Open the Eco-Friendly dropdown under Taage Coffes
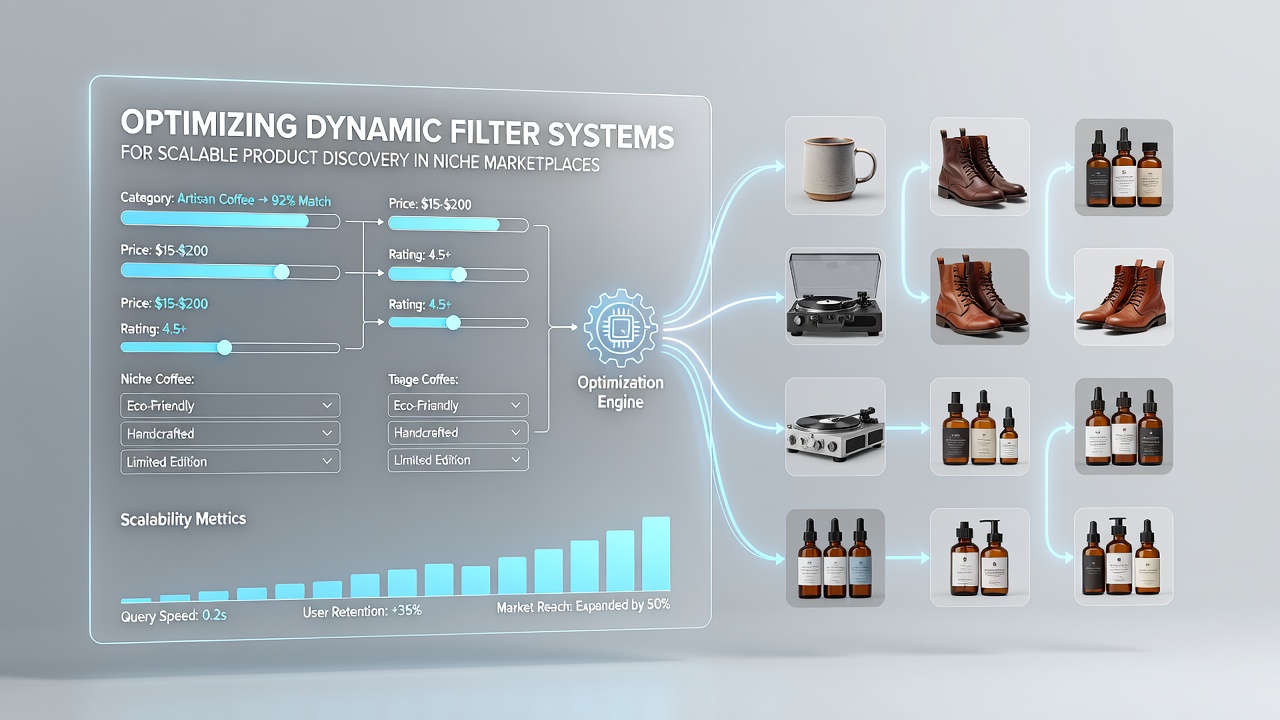 [x=458, y=405]
